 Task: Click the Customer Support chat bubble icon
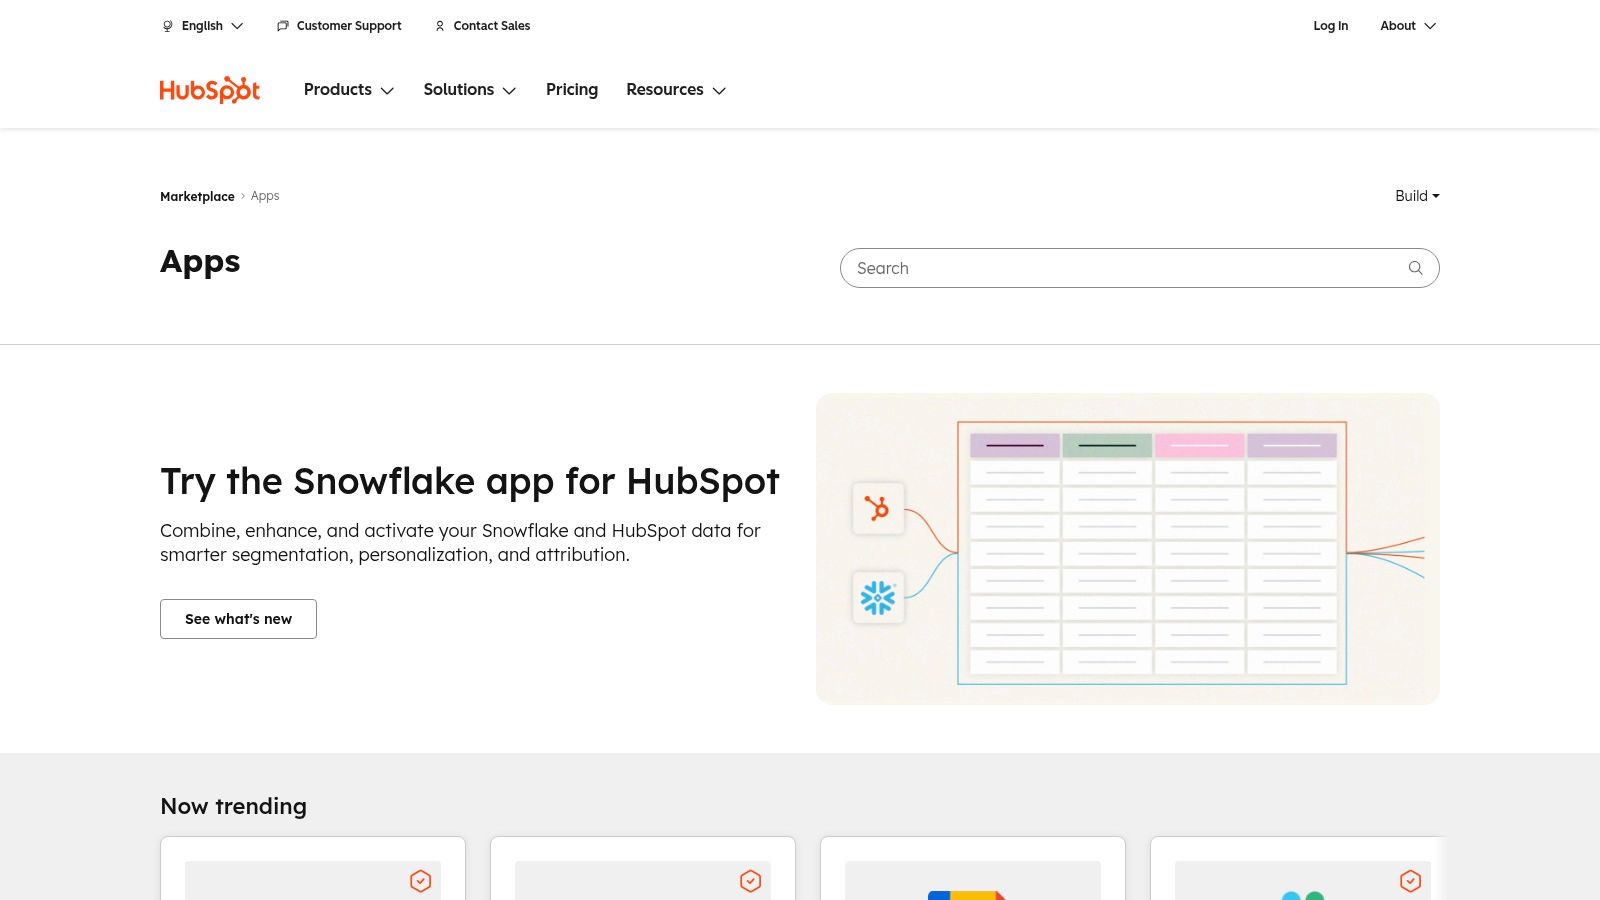[x=282, y=25]
